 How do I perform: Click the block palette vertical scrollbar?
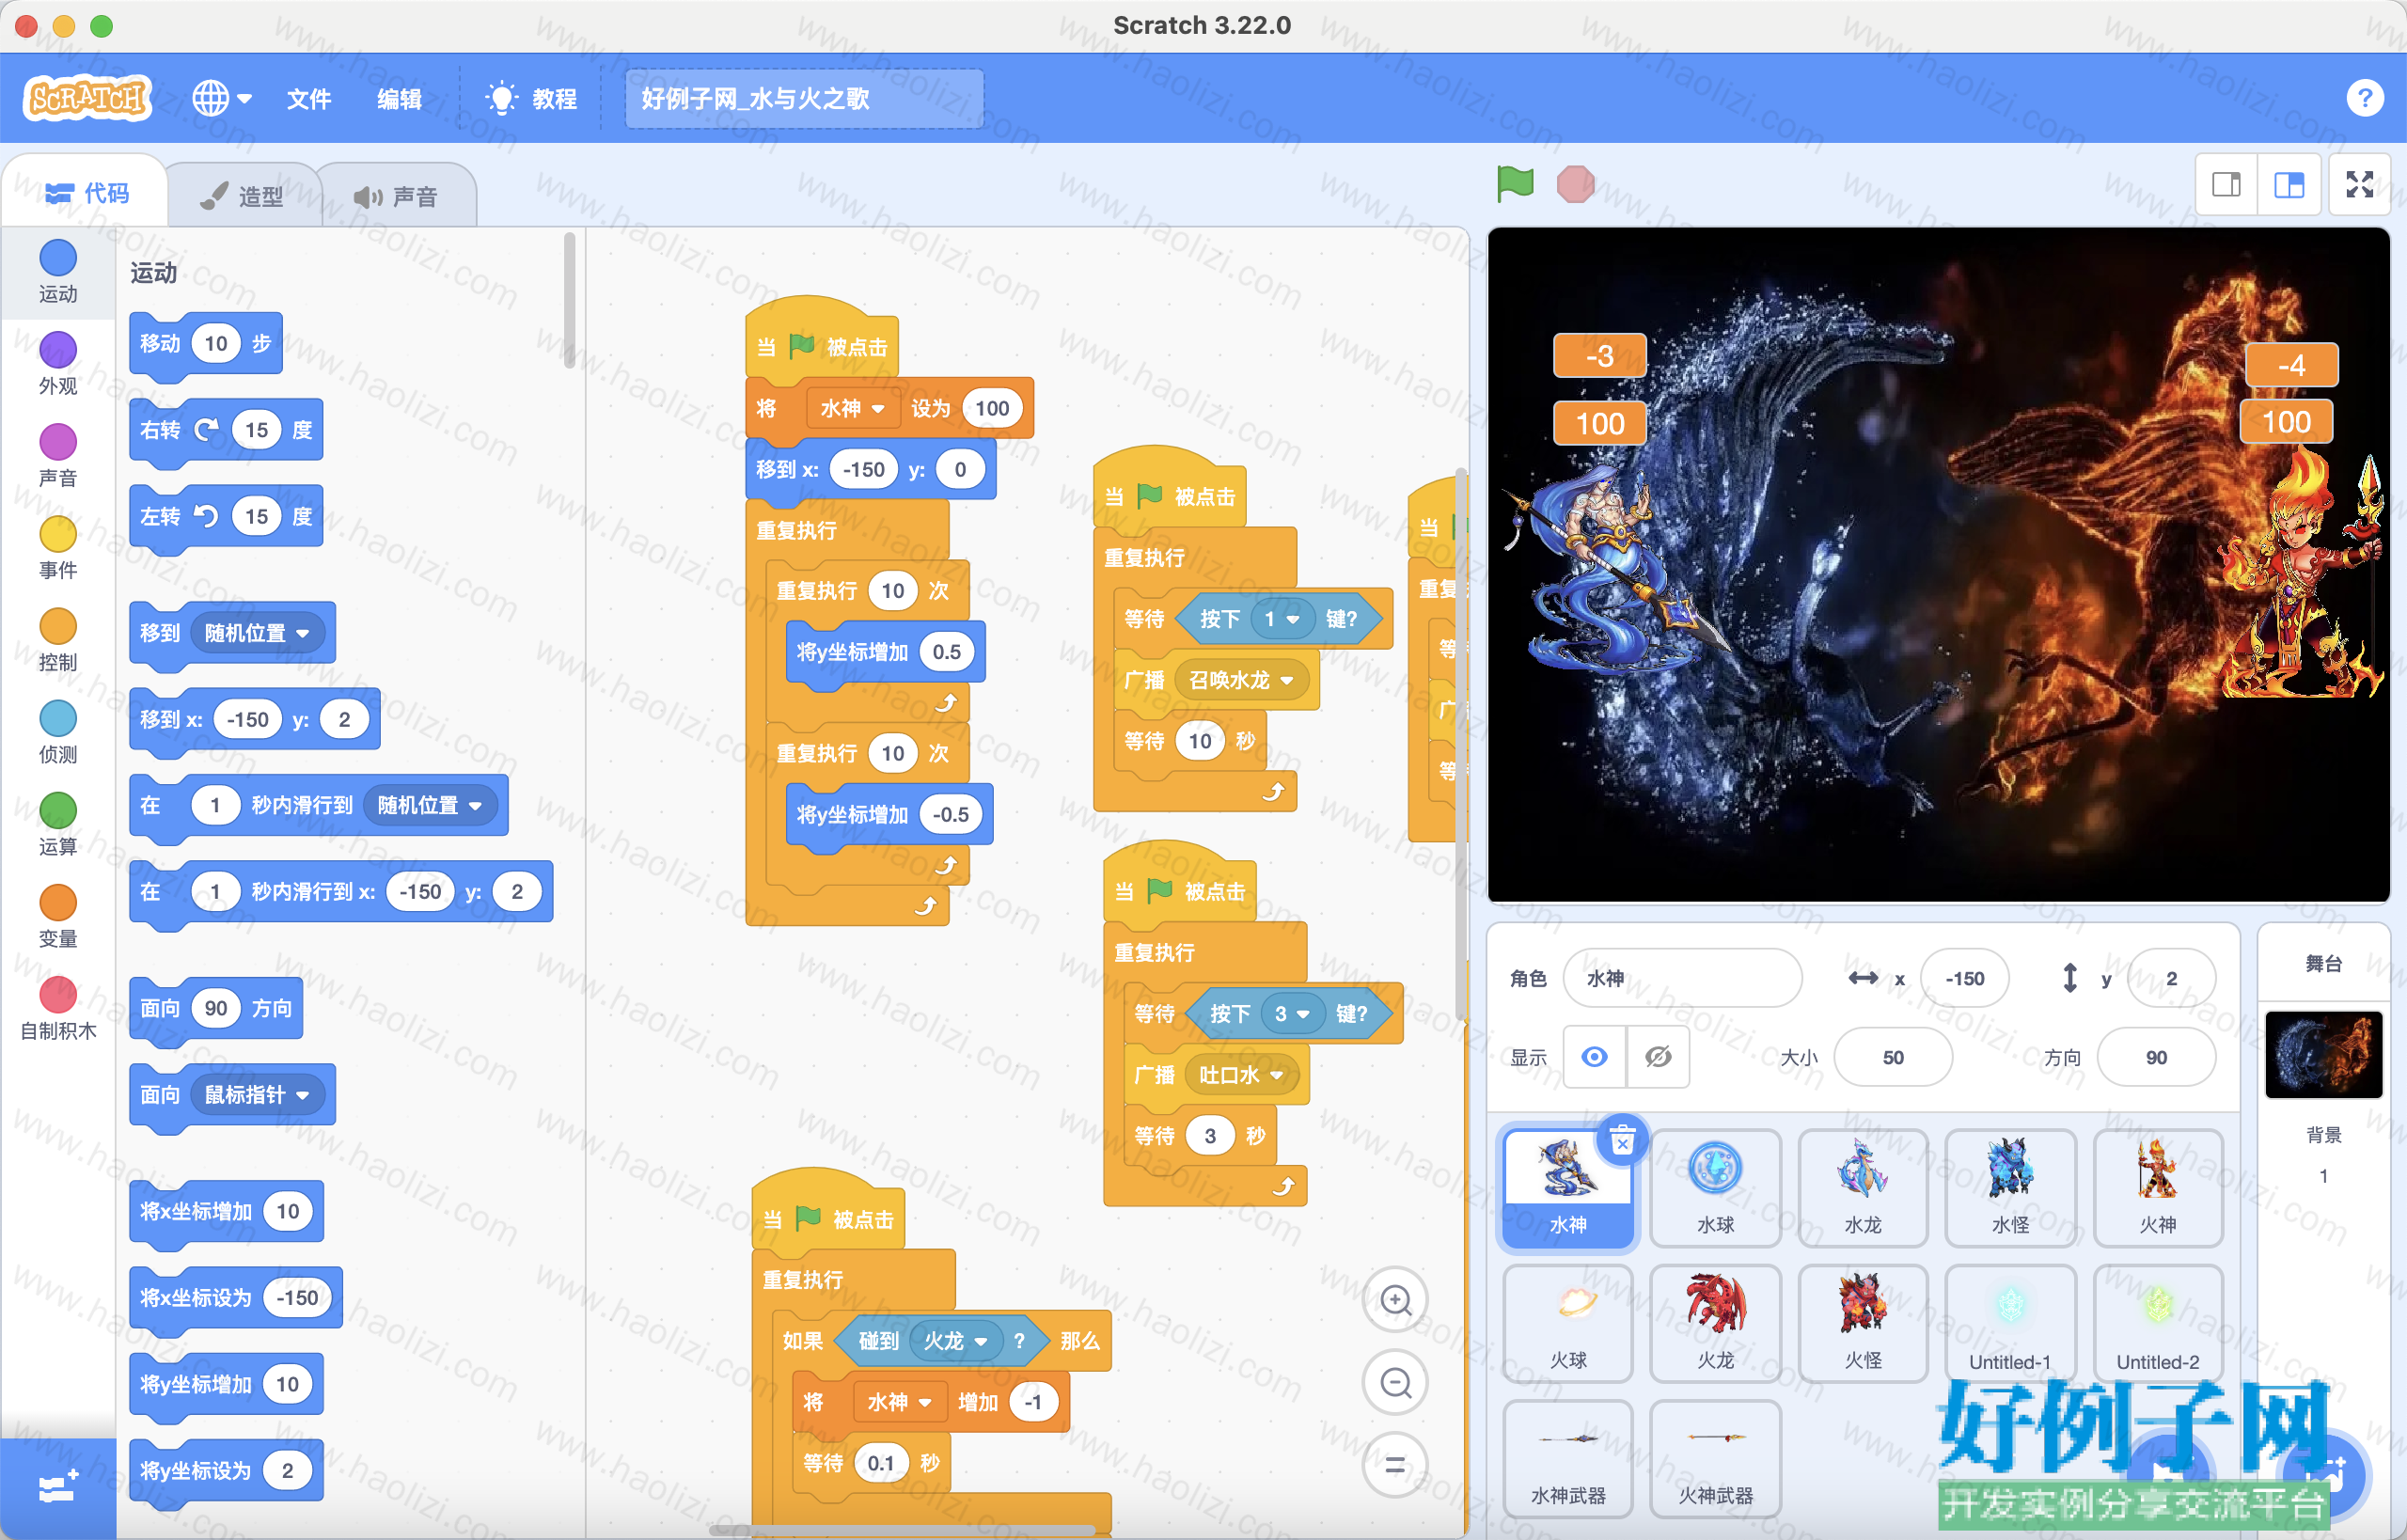click(x=569, y=300)
